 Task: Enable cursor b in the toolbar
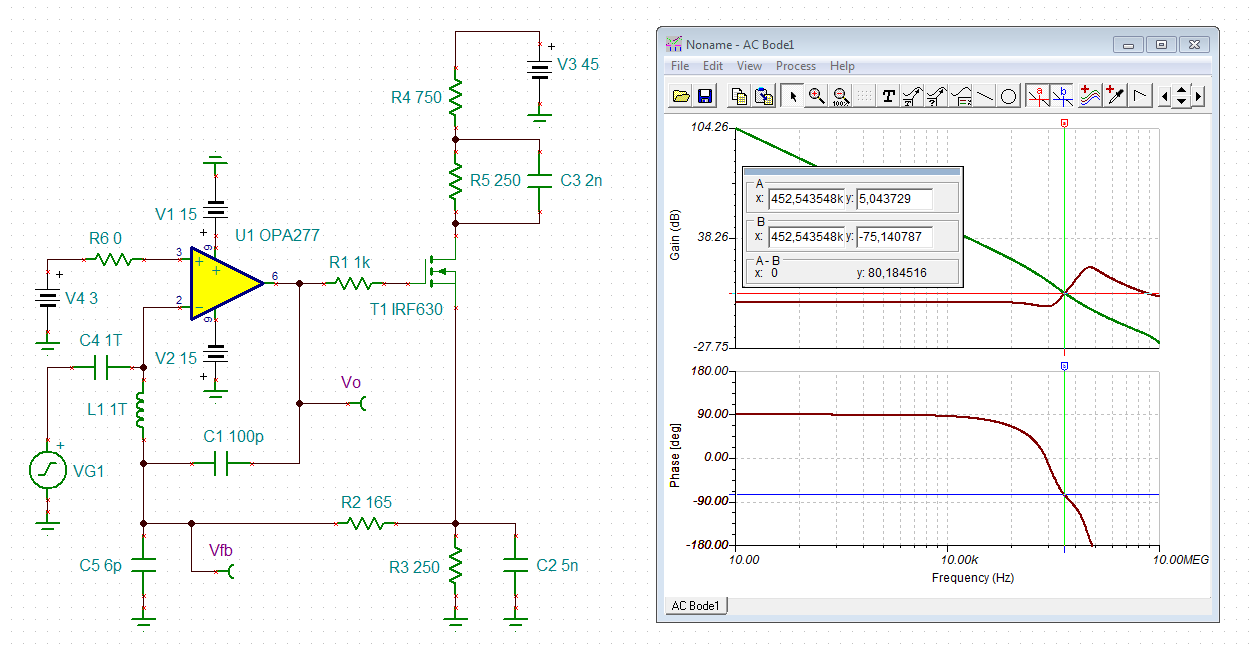point(1062,96)
